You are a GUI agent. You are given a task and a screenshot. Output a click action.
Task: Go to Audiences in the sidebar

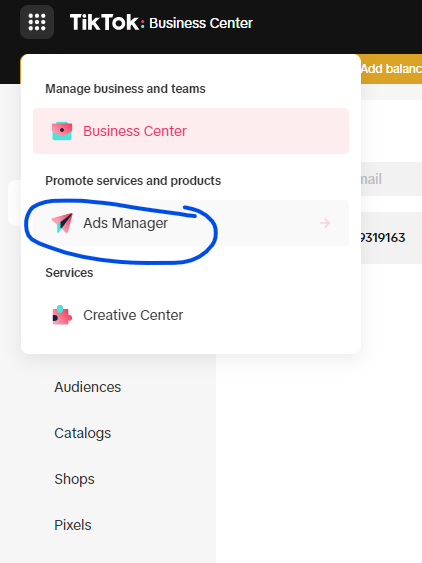click(x=88, y=387)
